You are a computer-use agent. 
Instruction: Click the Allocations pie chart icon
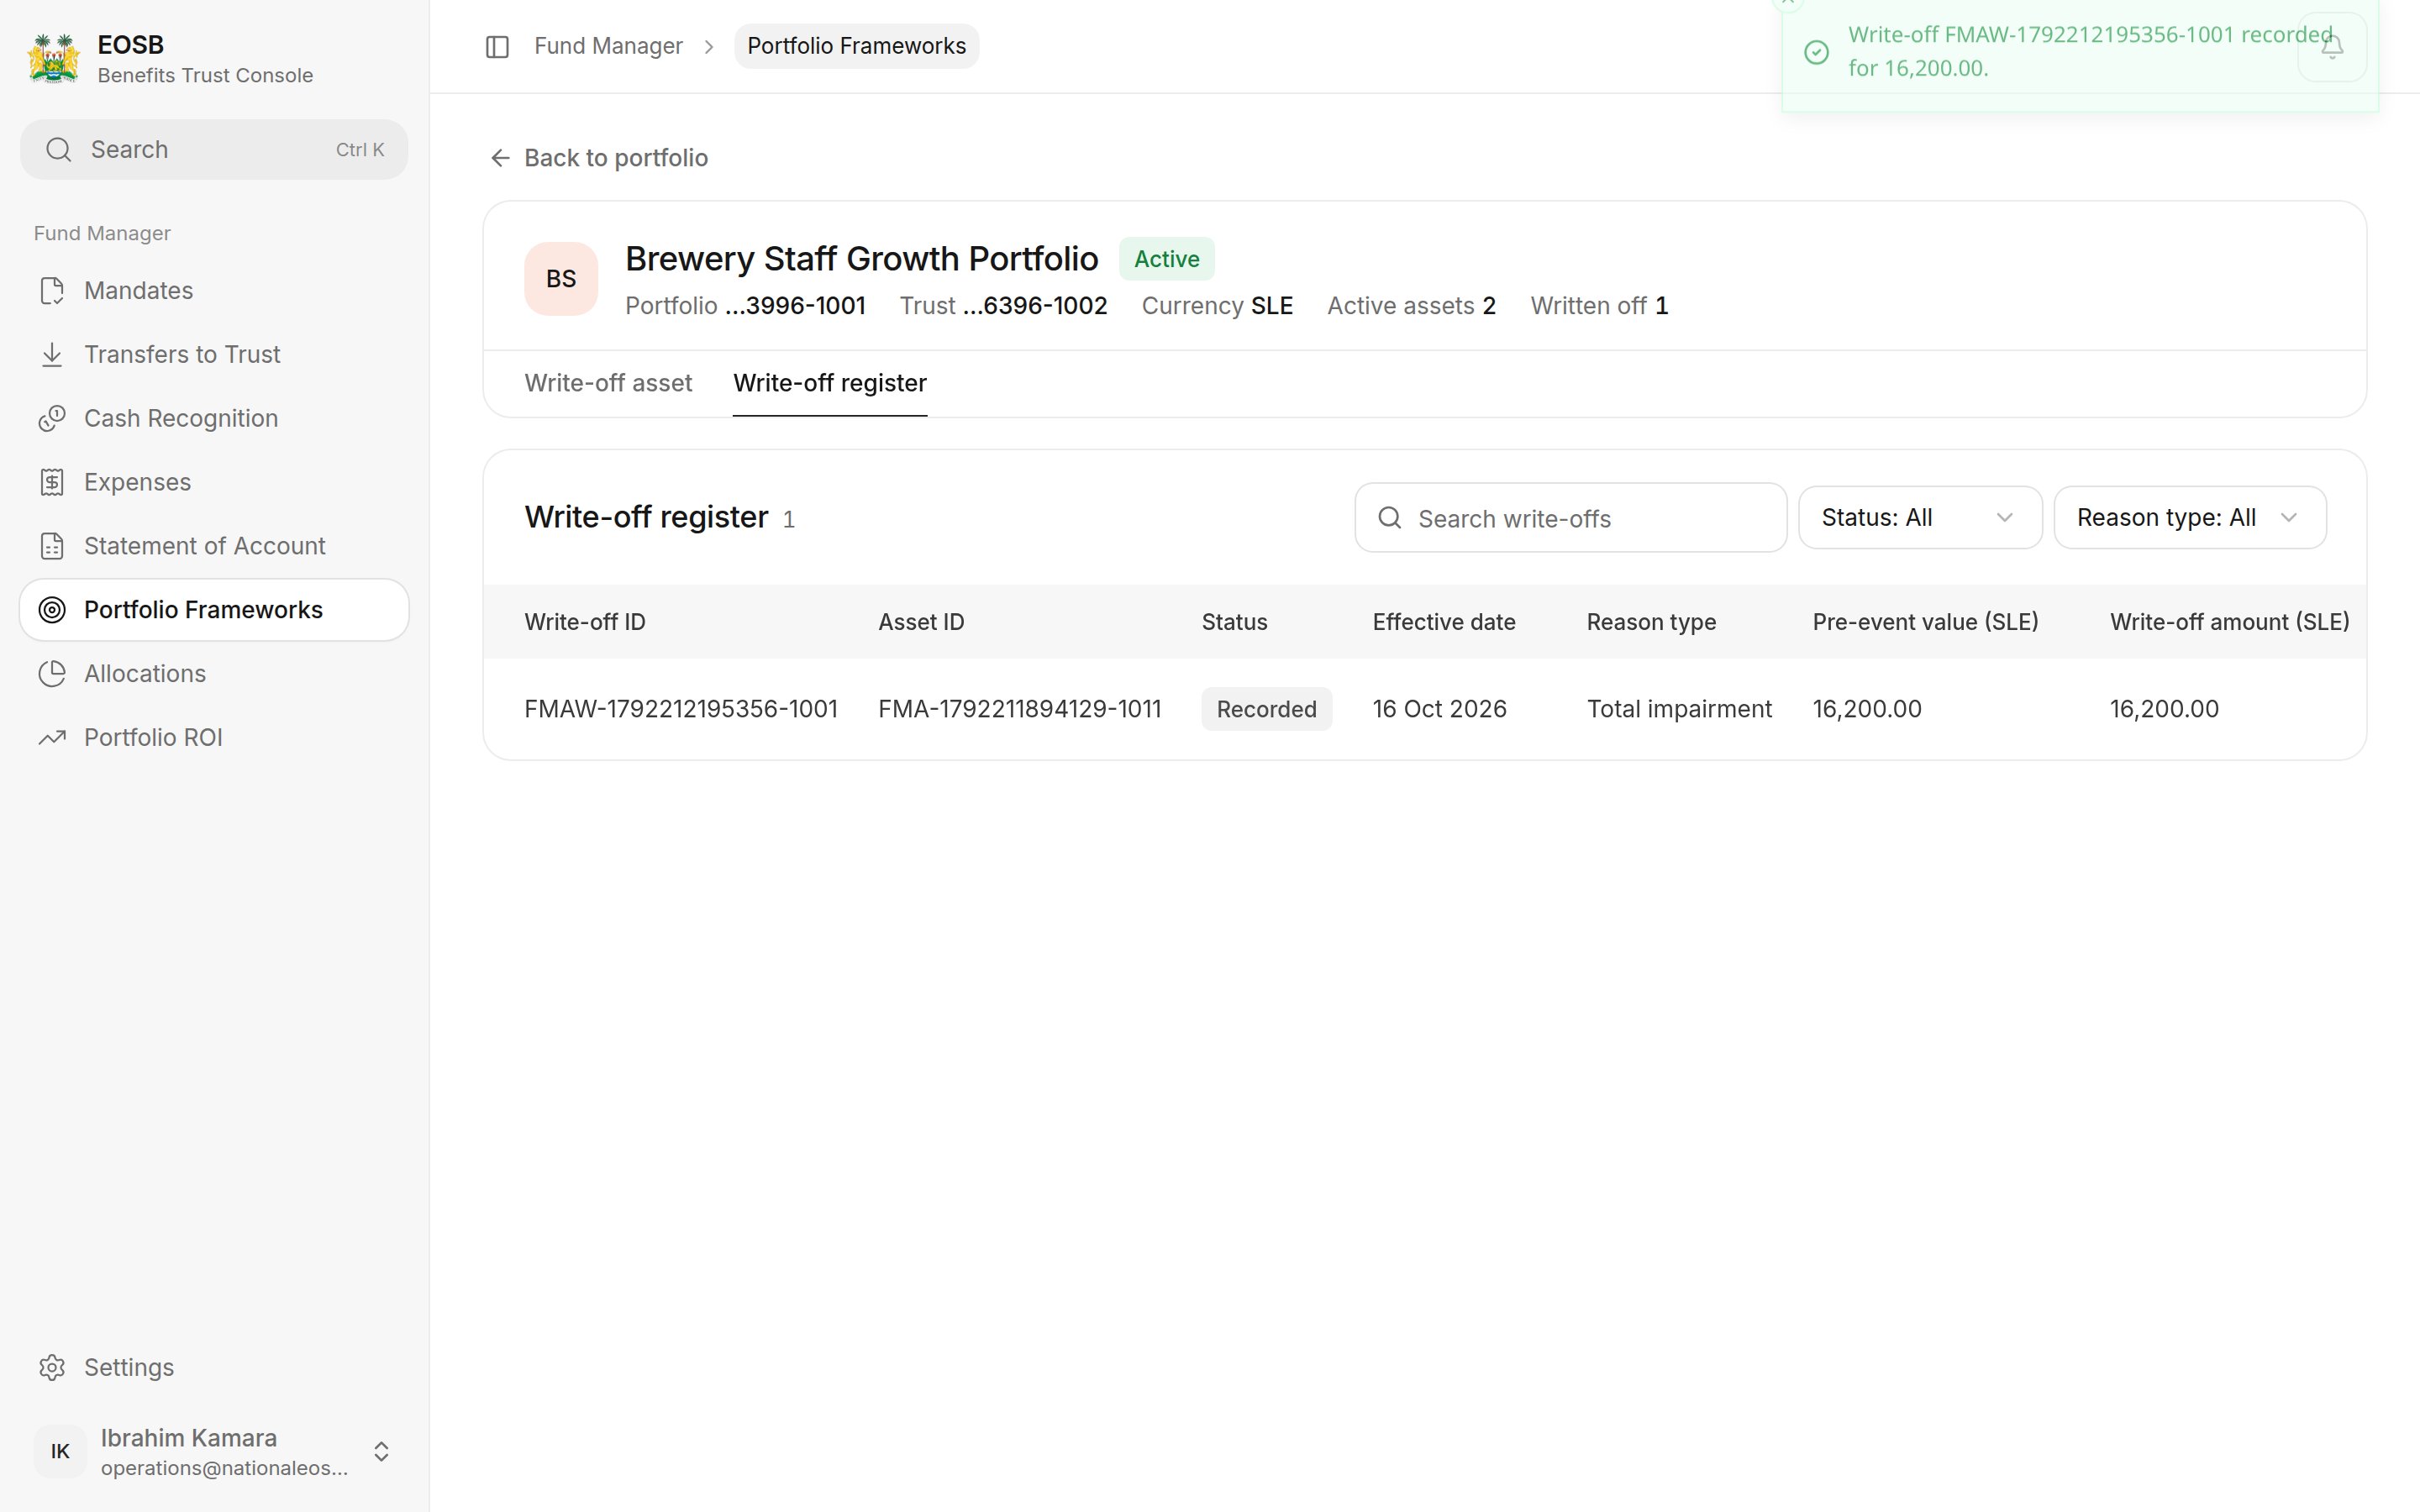52,674
